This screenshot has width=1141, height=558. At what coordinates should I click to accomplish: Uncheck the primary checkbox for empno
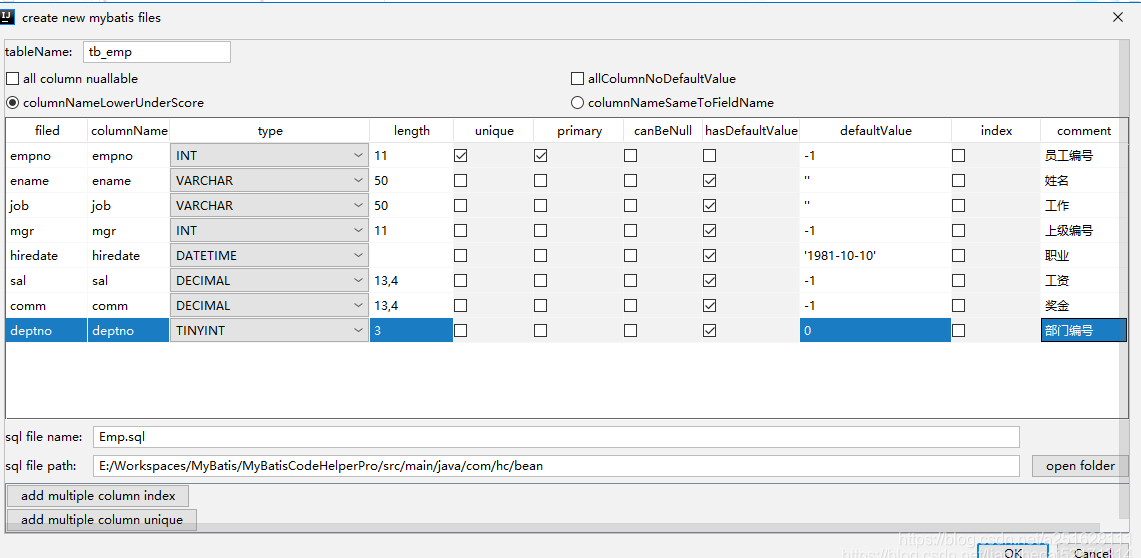click(x=540, y=156)
